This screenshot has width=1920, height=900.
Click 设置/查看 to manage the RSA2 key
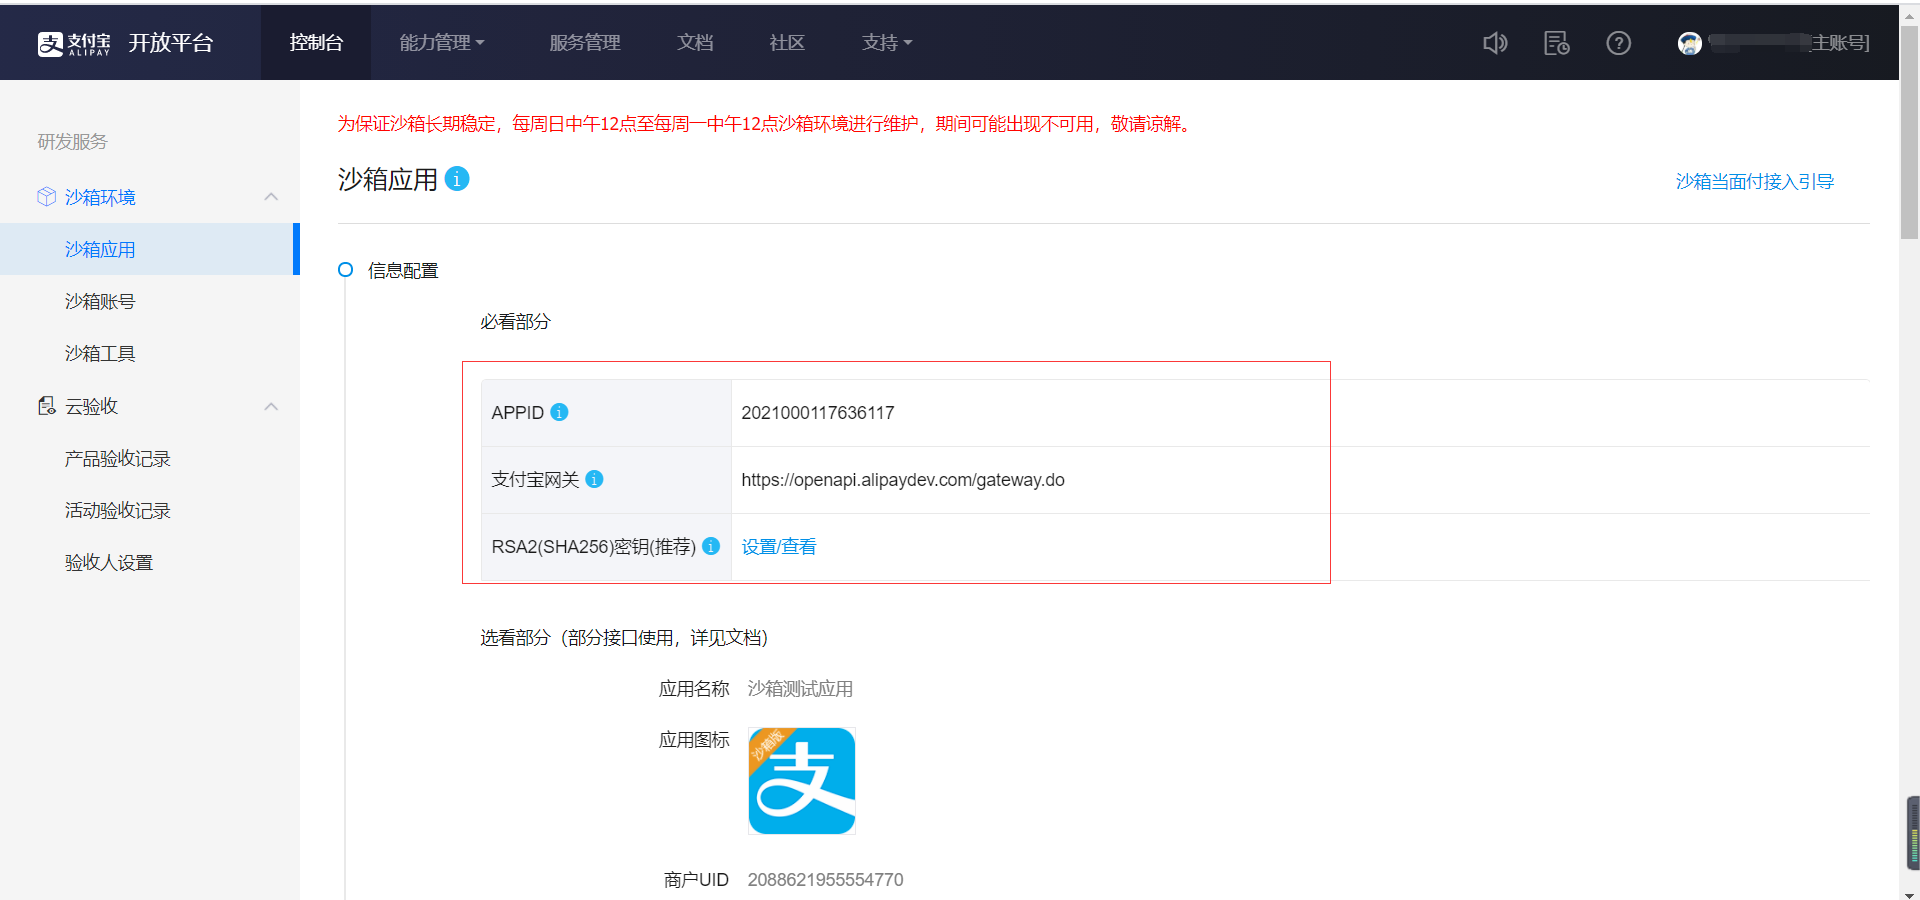(x=778, y=546)
